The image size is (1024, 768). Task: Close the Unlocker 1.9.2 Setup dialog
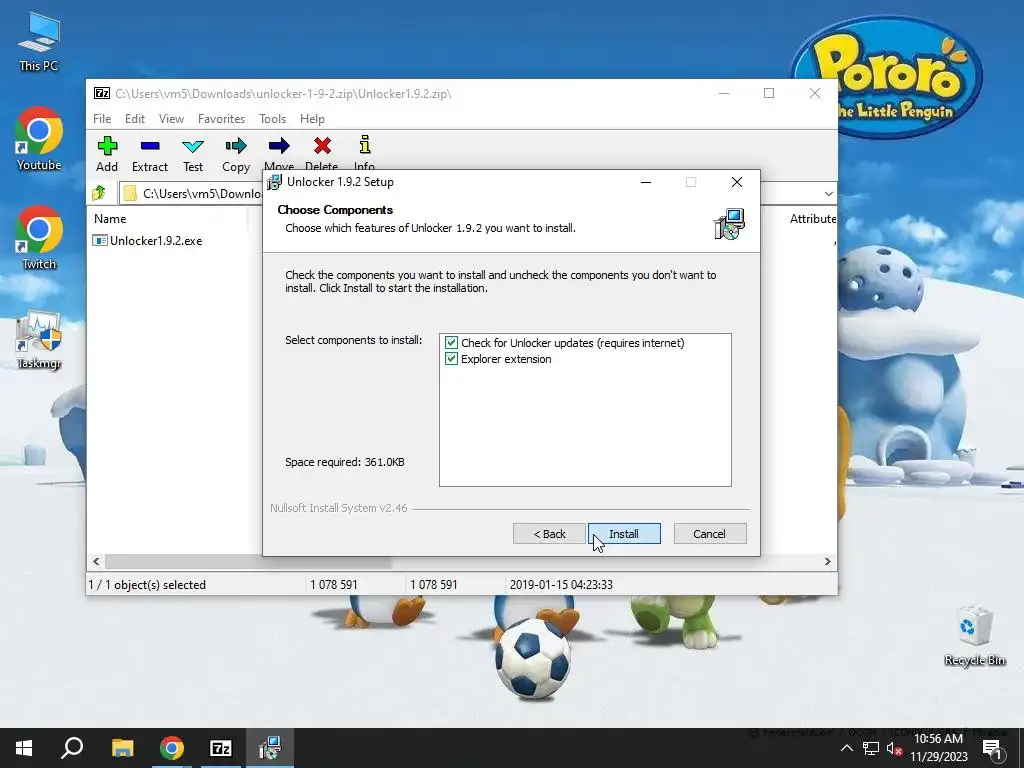737,182
